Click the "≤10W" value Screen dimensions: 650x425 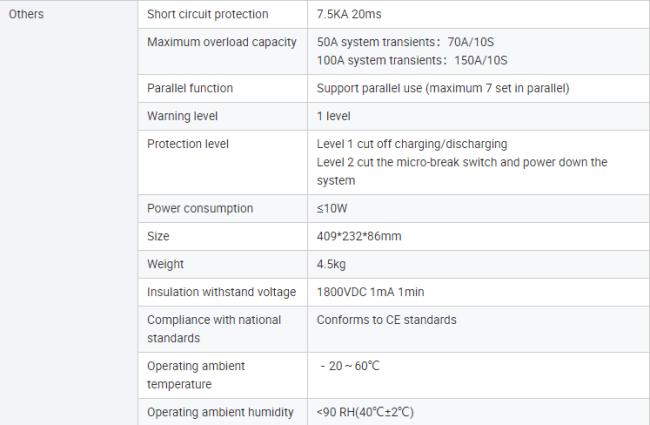pos(333,208)
